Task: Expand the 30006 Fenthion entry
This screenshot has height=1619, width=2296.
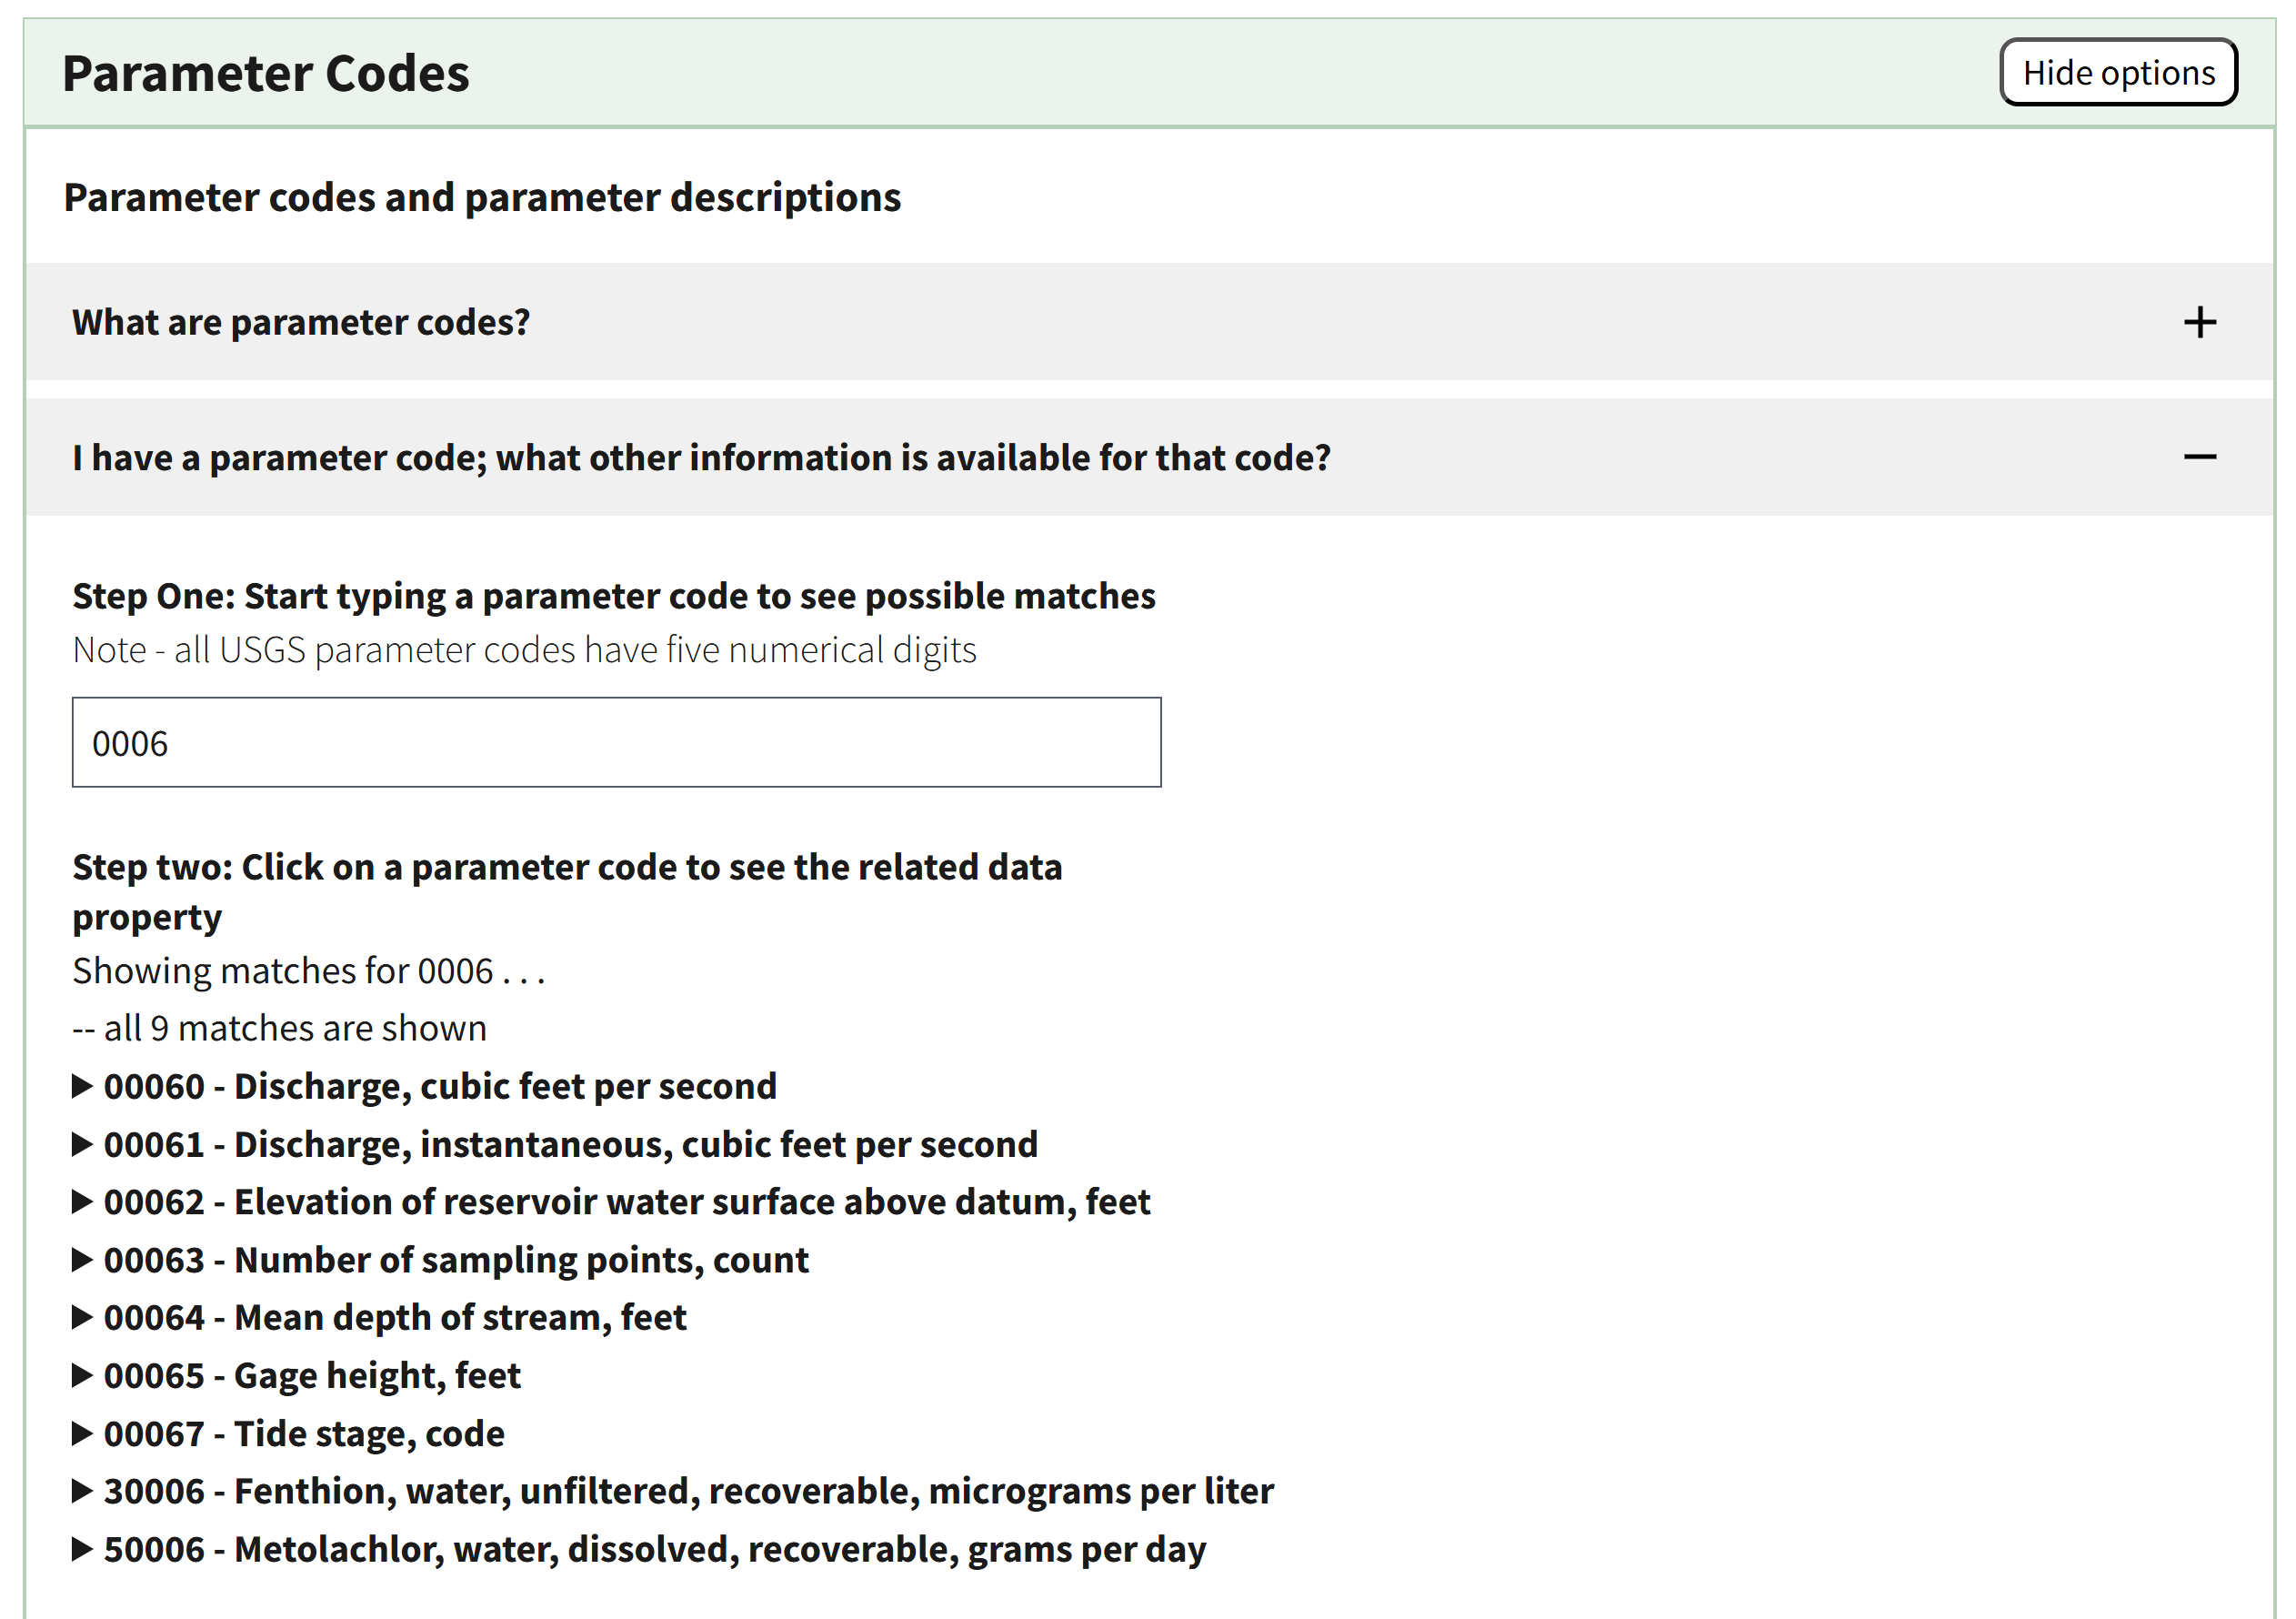Action: (x=84, y=1491)
